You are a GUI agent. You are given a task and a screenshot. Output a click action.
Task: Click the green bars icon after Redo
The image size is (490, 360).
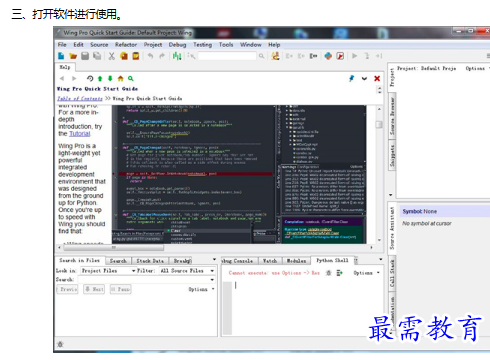tap(177, 56)
